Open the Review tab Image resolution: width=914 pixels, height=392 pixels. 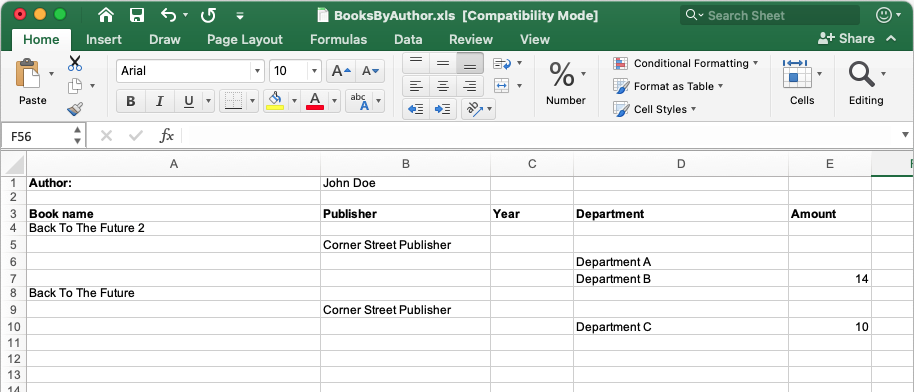471,40
